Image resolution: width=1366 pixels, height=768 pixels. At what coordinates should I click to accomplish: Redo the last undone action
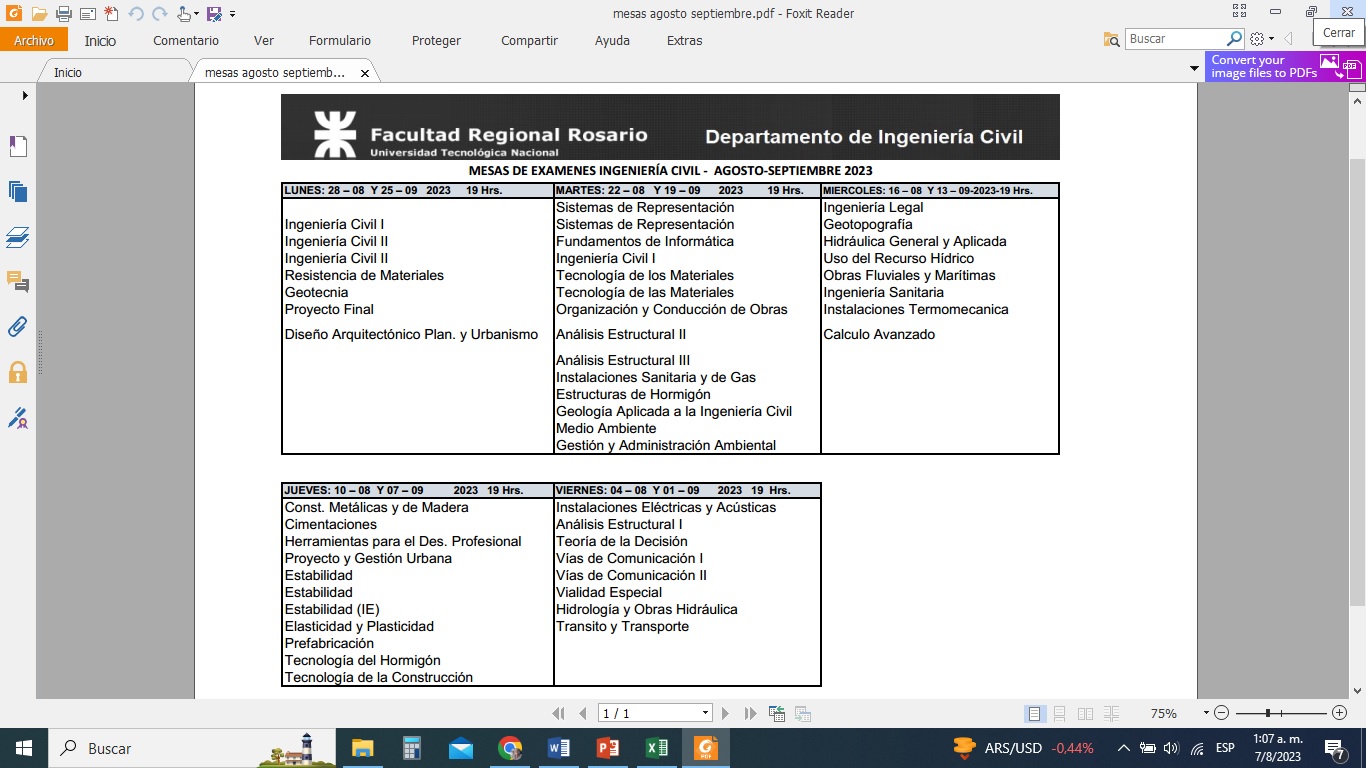coord(159,14)
